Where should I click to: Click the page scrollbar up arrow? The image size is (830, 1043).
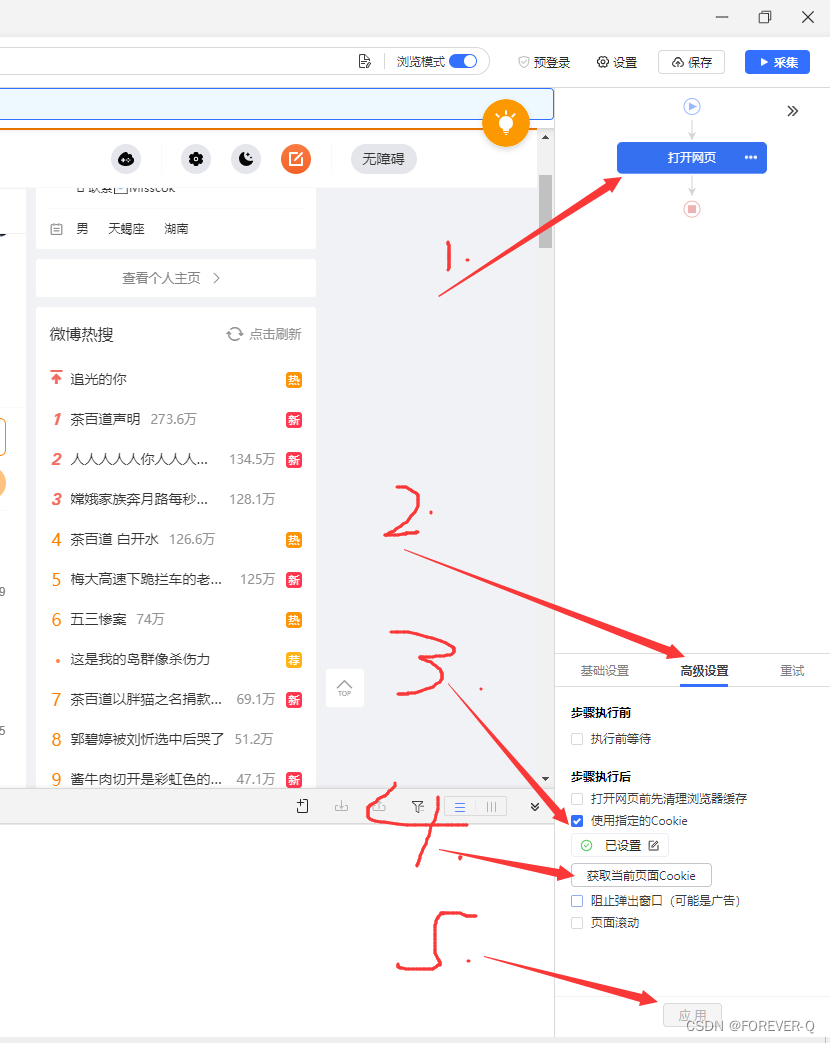545,137
